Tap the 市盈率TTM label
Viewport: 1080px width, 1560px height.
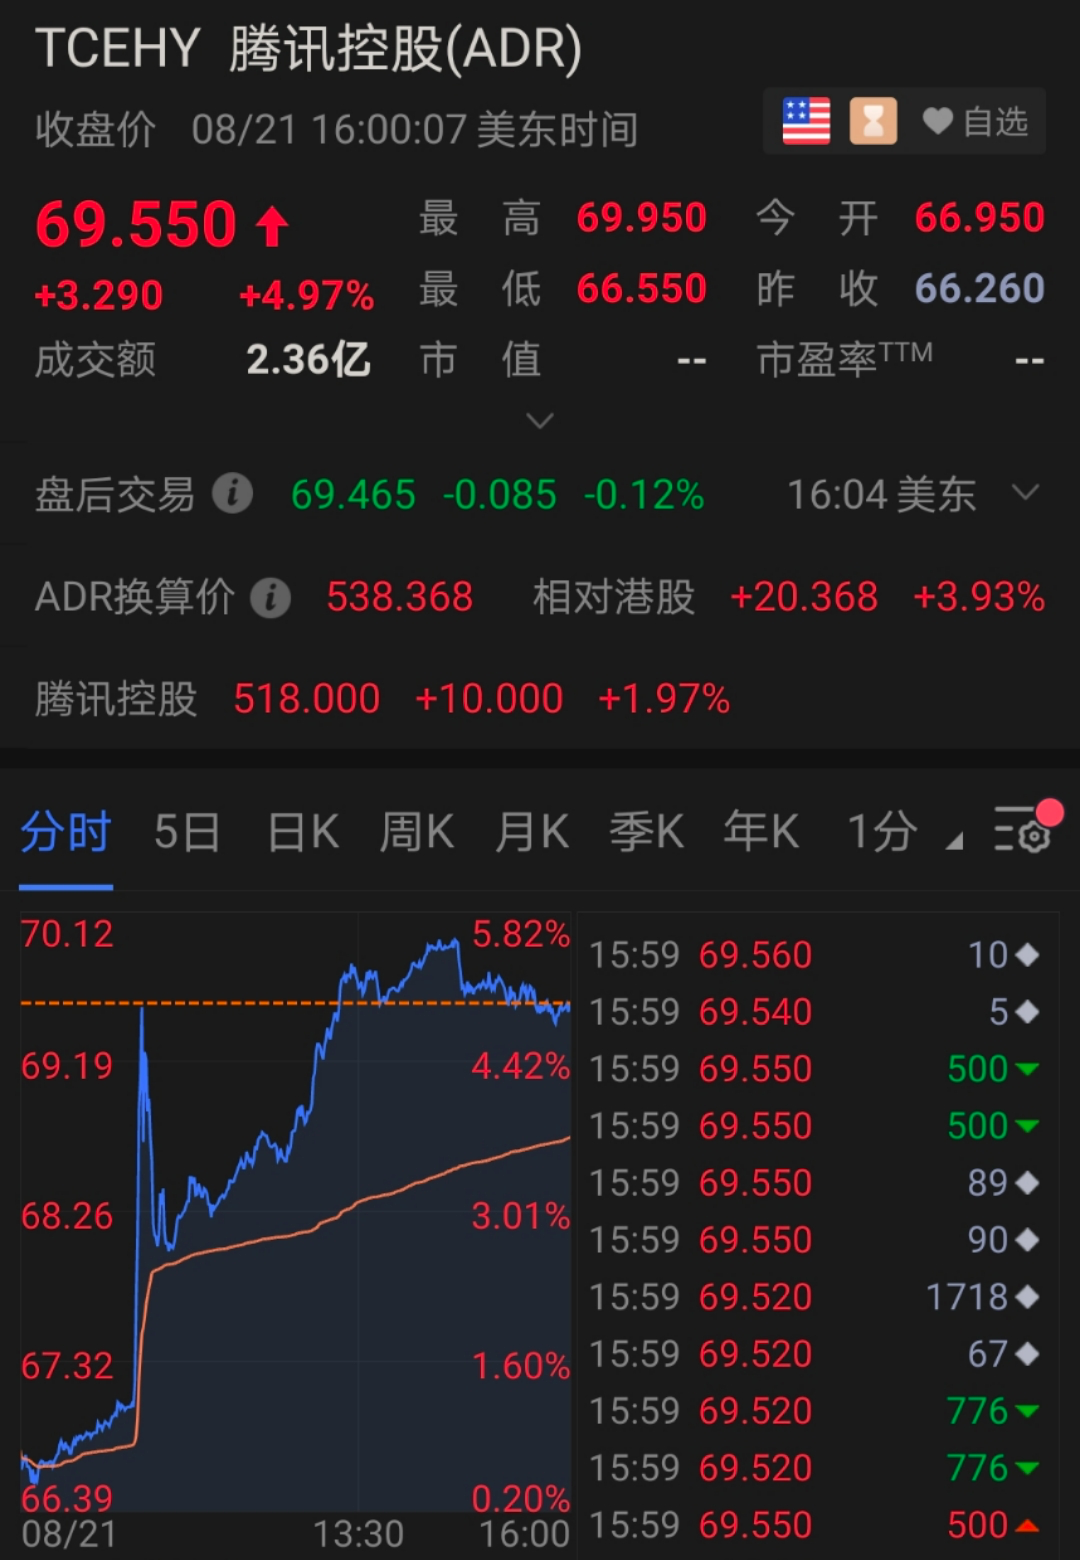[845, 358]
